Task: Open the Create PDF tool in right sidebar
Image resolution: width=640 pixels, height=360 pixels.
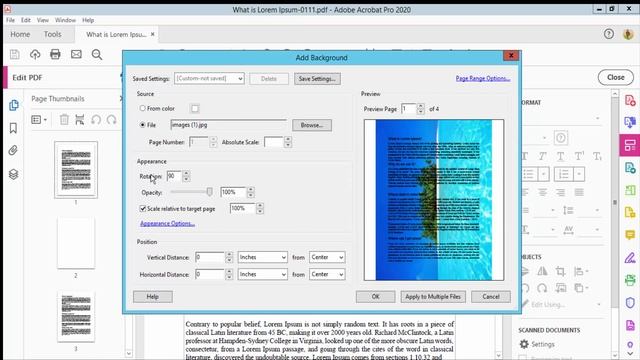Action: (x=630, y=100)
